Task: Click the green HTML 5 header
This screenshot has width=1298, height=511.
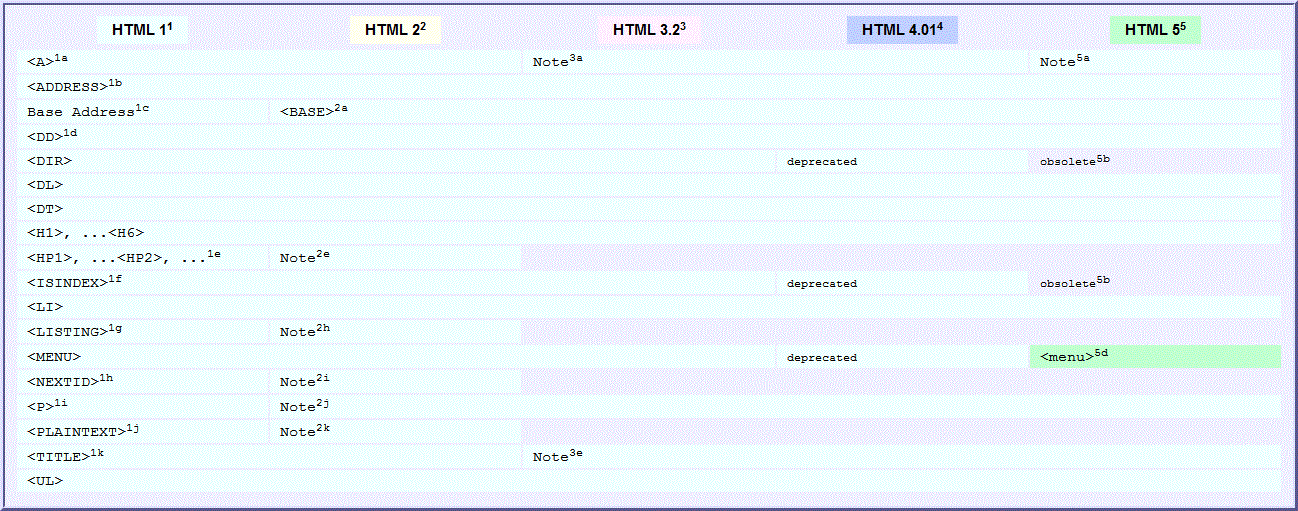Action: 1155,30
